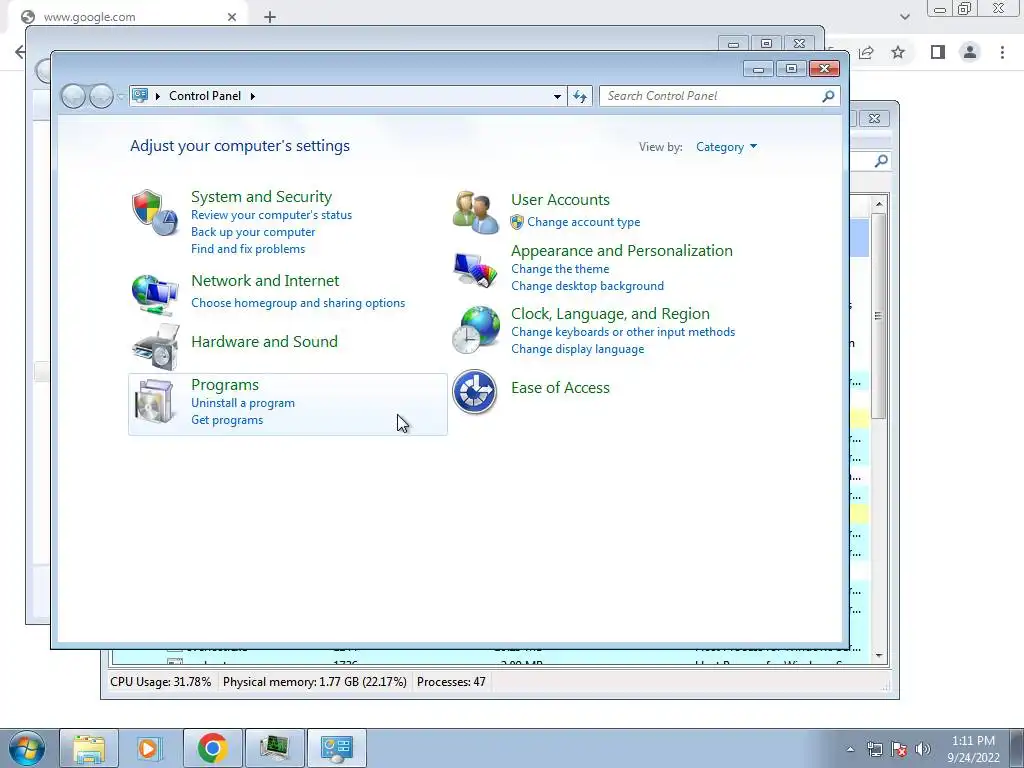
Task: Open Chrome three-dot menu
Action: [1002, 52]
